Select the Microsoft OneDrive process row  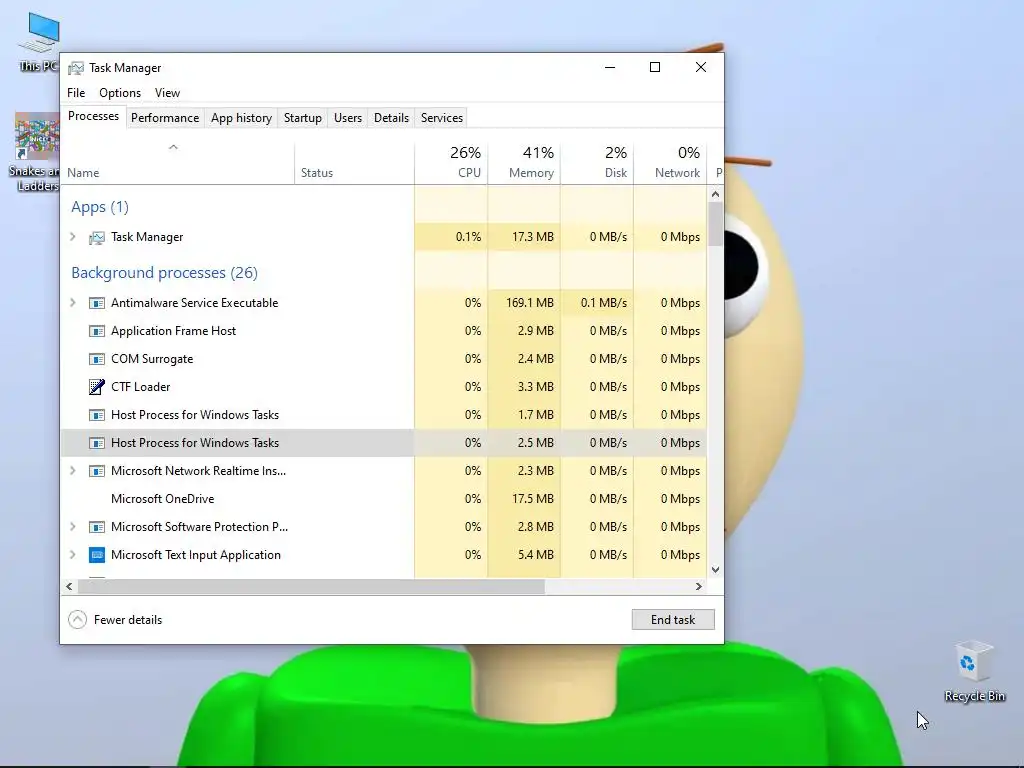[x=384, y=499]
